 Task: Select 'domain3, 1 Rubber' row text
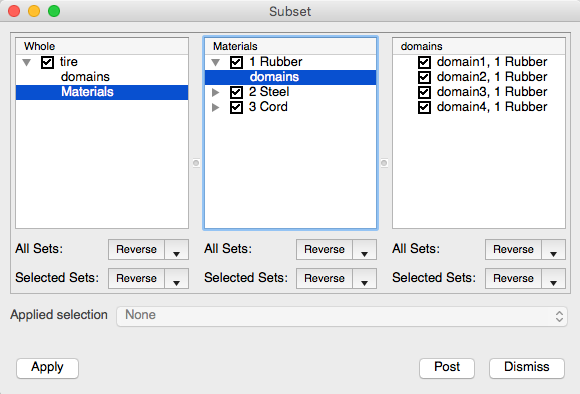(x=492, y=92)
